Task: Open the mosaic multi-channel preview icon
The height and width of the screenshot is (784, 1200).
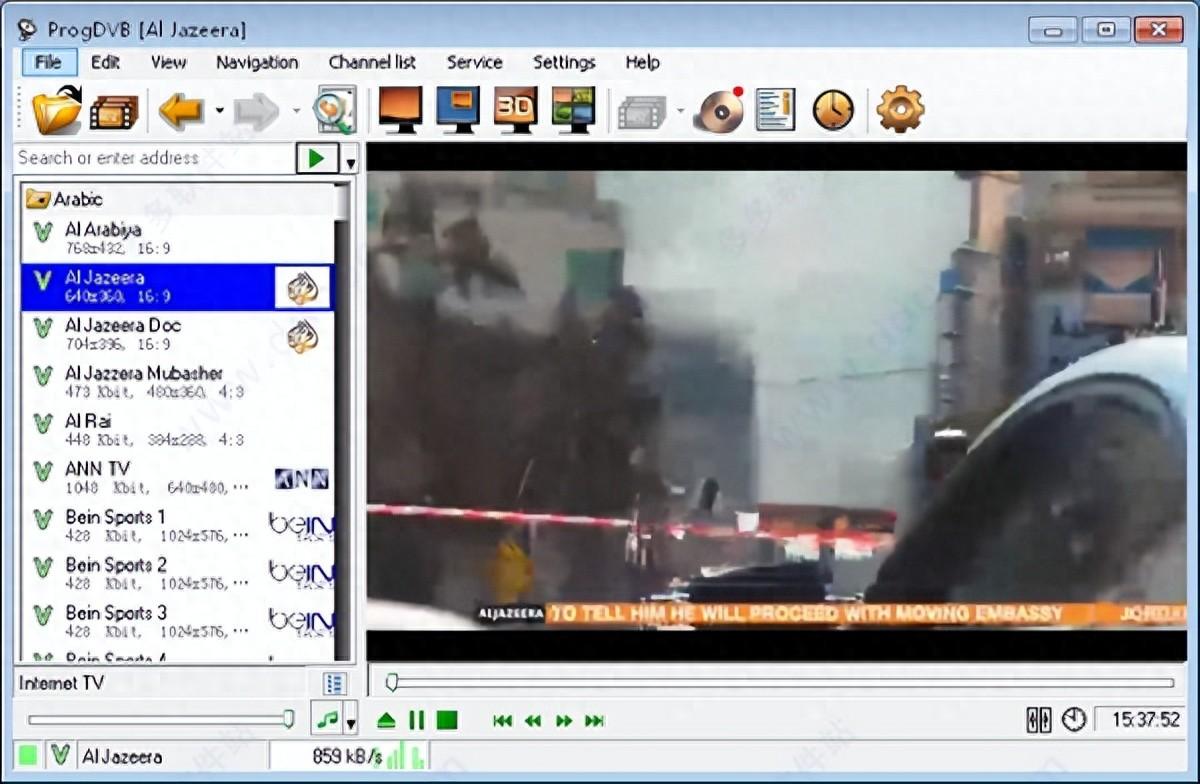Action: click(x=574, y=110)
